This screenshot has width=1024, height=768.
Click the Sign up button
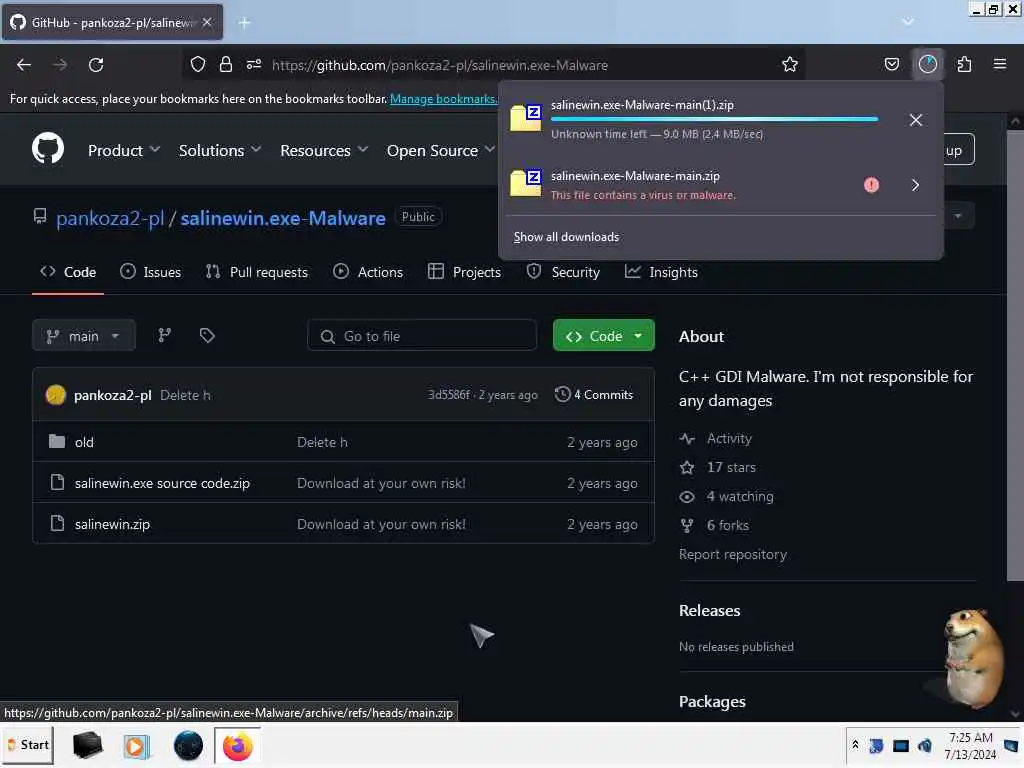point(959,150)
